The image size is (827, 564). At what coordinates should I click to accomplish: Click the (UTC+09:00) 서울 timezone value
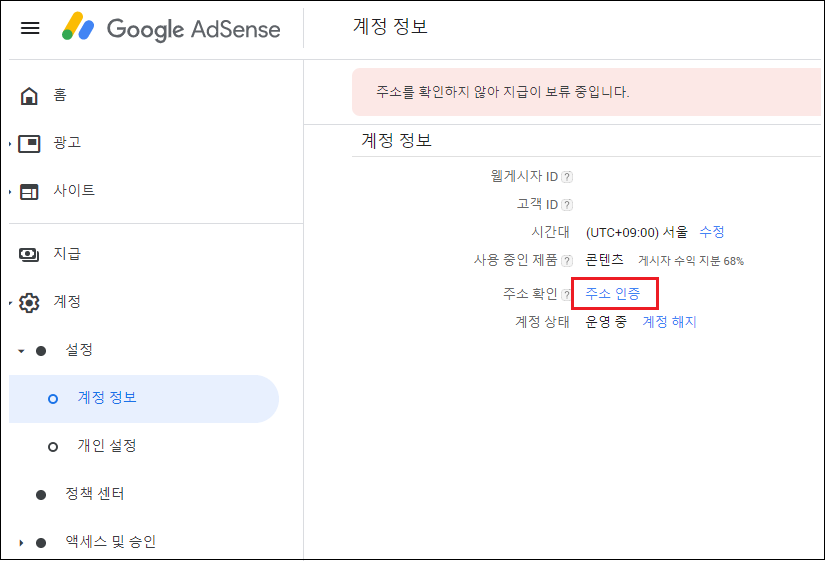637,232
